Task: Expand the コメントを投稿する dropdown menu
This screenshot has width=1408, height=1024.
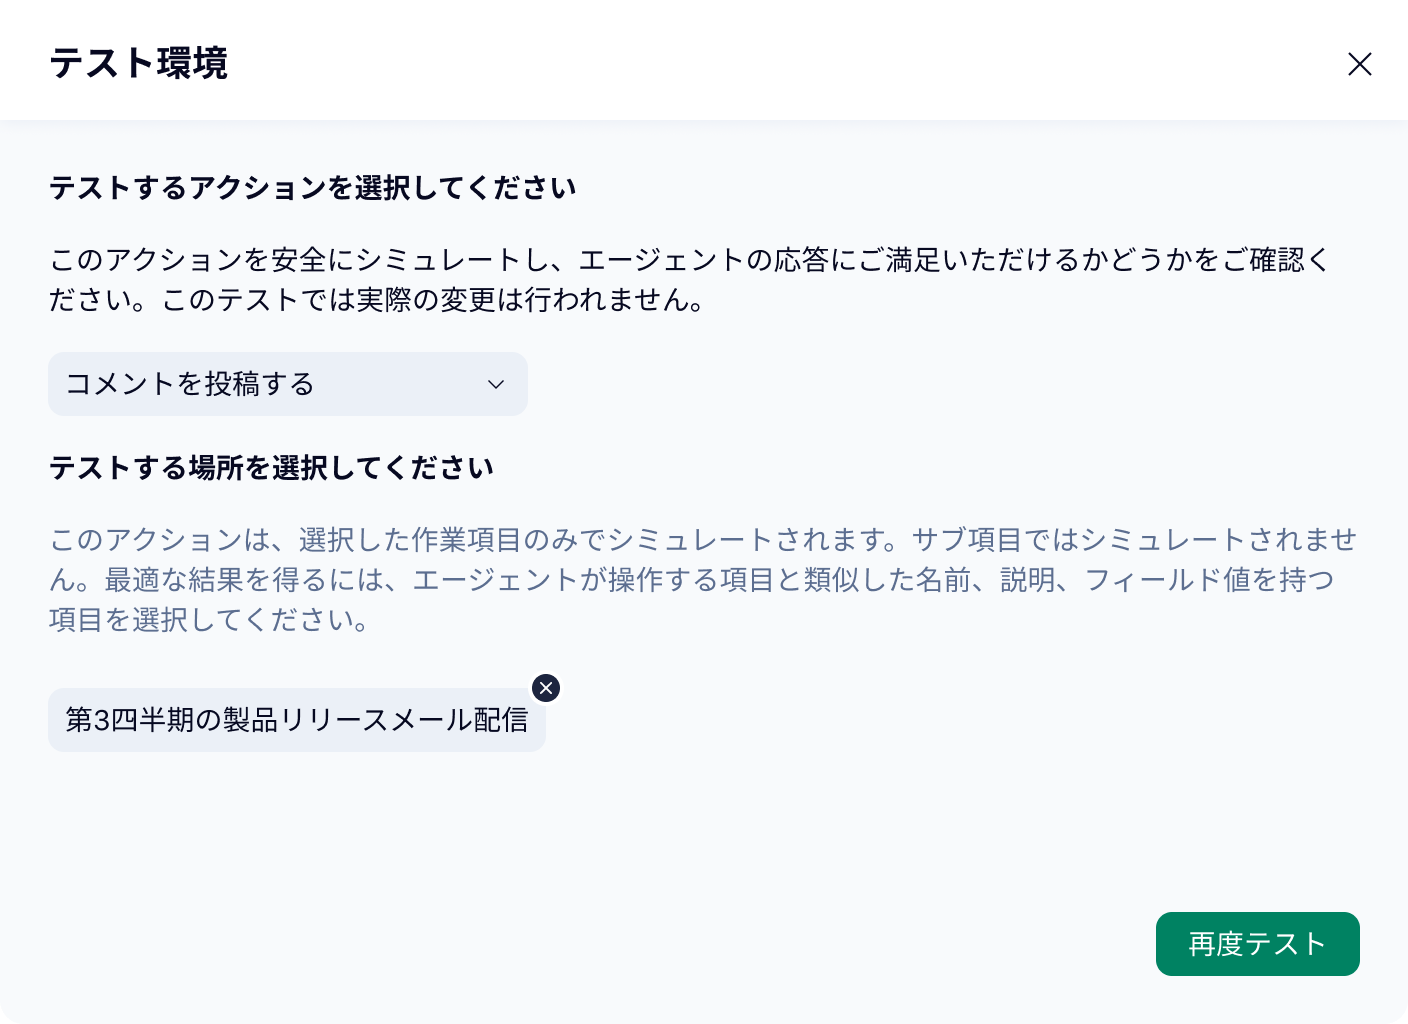Action: (287, 384)
